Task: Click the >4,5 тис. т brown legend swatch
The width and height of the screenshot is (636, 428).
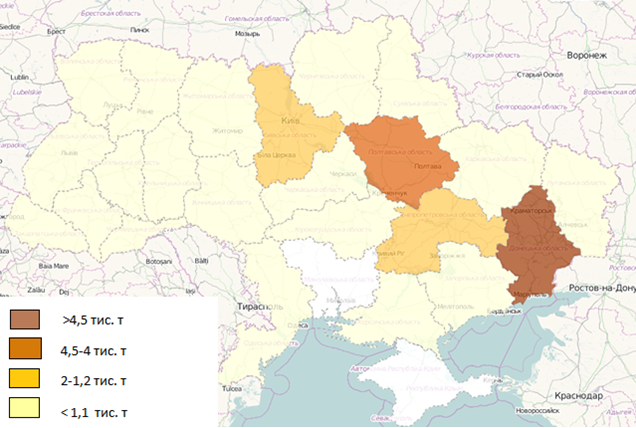Action: pos(27,321)
